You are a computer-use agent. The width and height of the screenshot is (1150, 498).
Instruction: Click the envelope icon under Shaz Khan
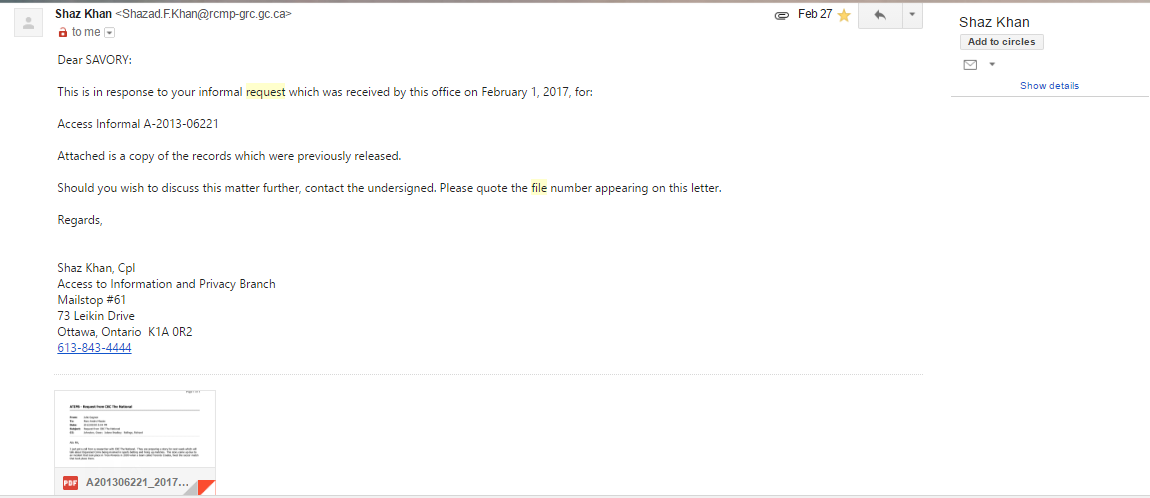pyautogui.click(x=969, y=65)
